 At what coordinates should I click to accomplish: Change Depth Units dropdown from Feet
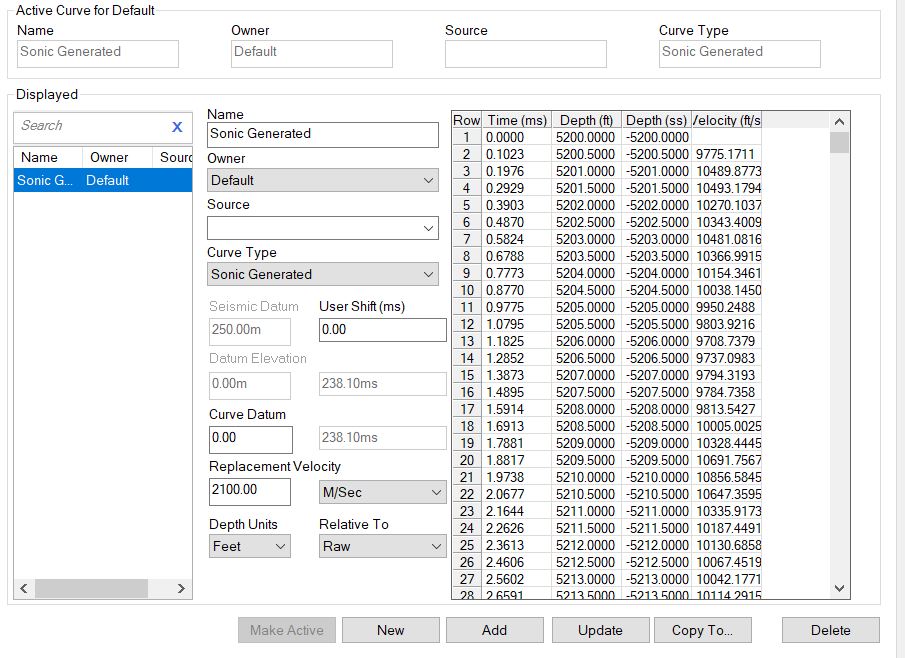point(249,546)
